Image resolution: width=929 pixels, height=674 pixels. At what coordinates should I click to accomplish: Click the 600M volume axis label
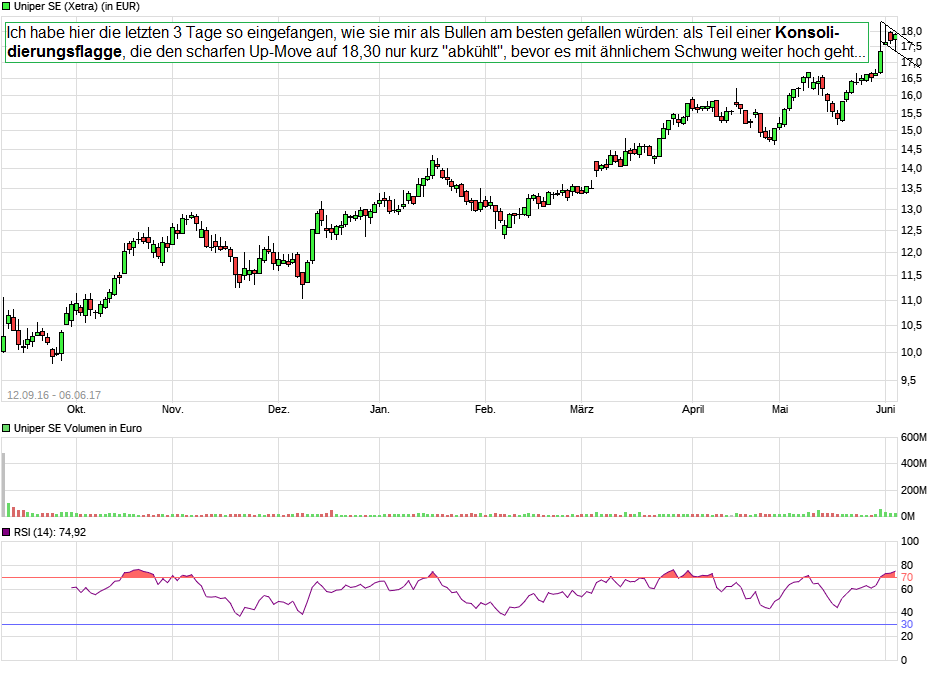point(913,438)
